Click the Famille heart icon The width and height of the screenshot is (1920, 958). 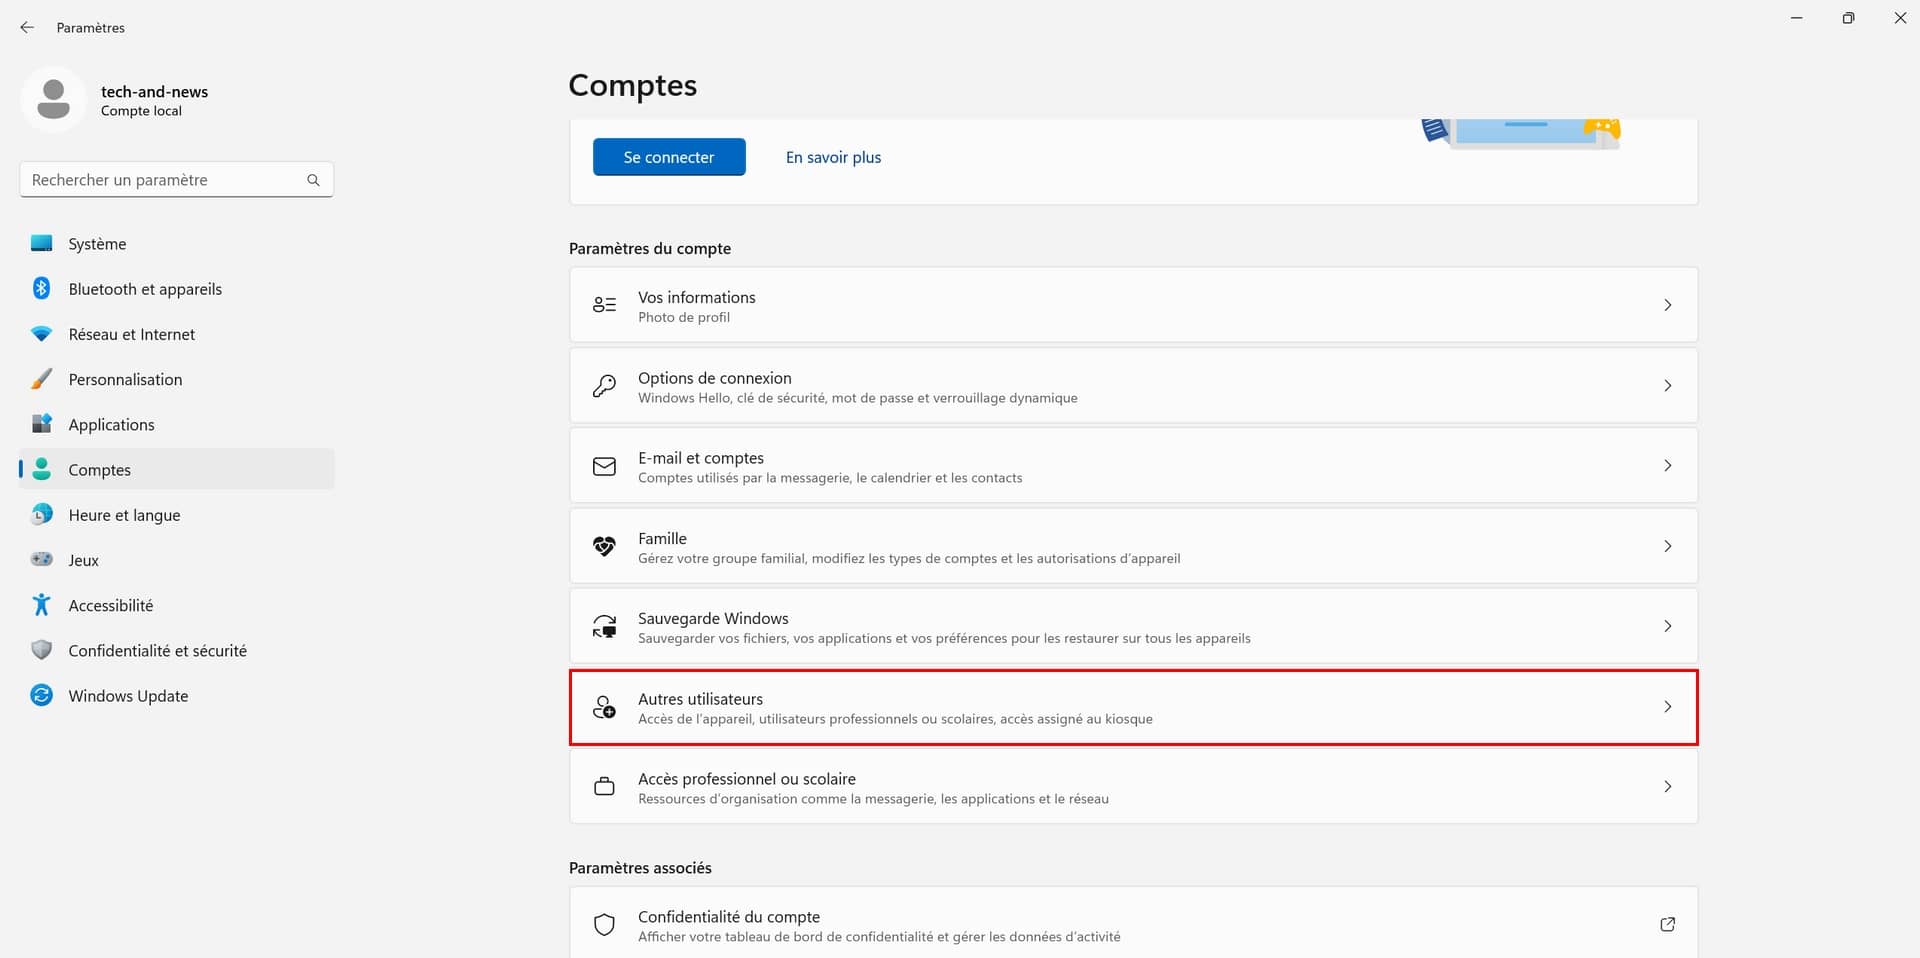point(604,547)
